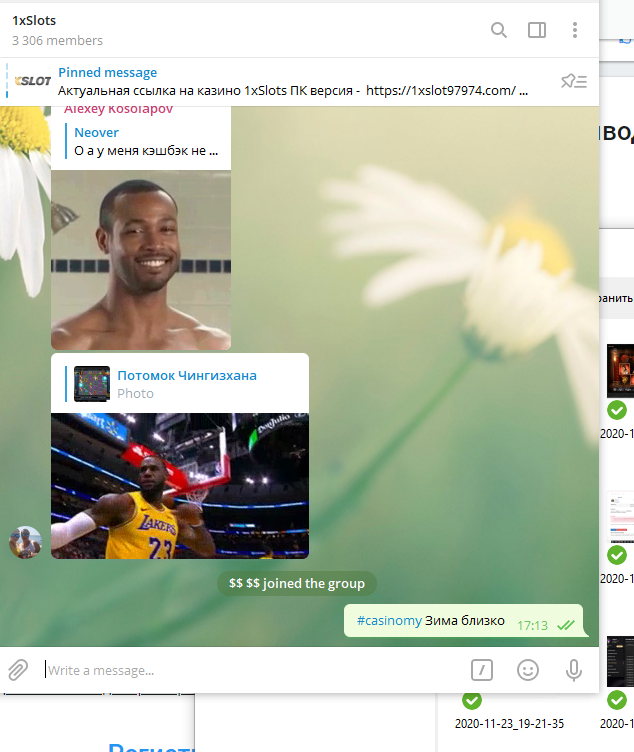634x752 pixels.
Task: Click the paperclip attach file icon
Action: tap(18, 670)
